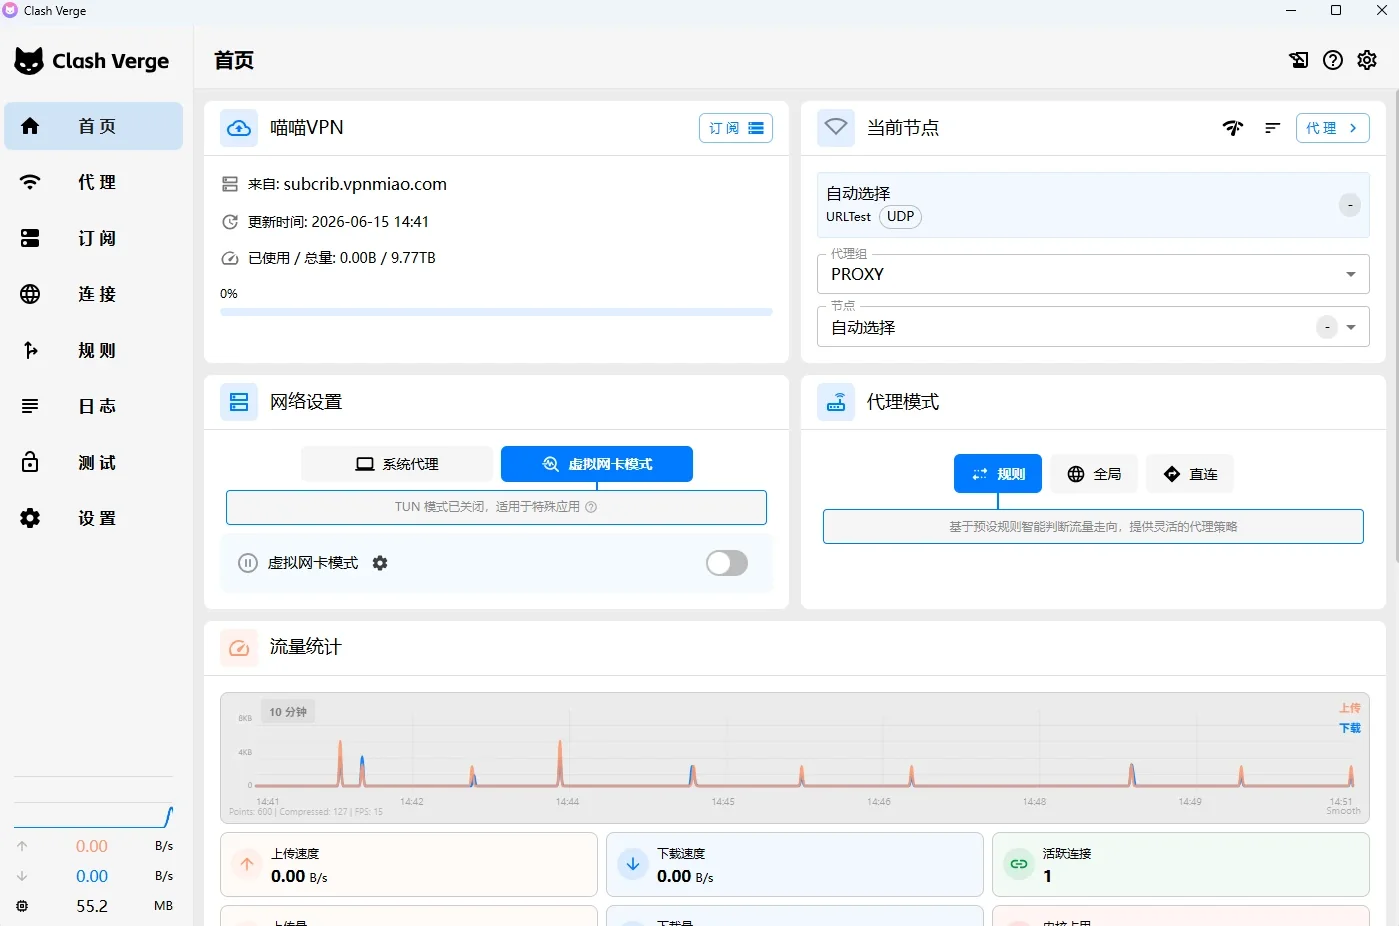
Task: Click the 规则 rules sidebar icon
Action: [30, 350]
